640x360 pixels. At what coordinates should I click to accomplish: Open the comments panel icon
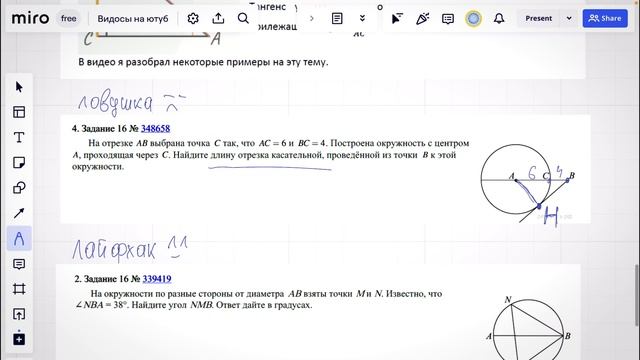coord(448,19)
